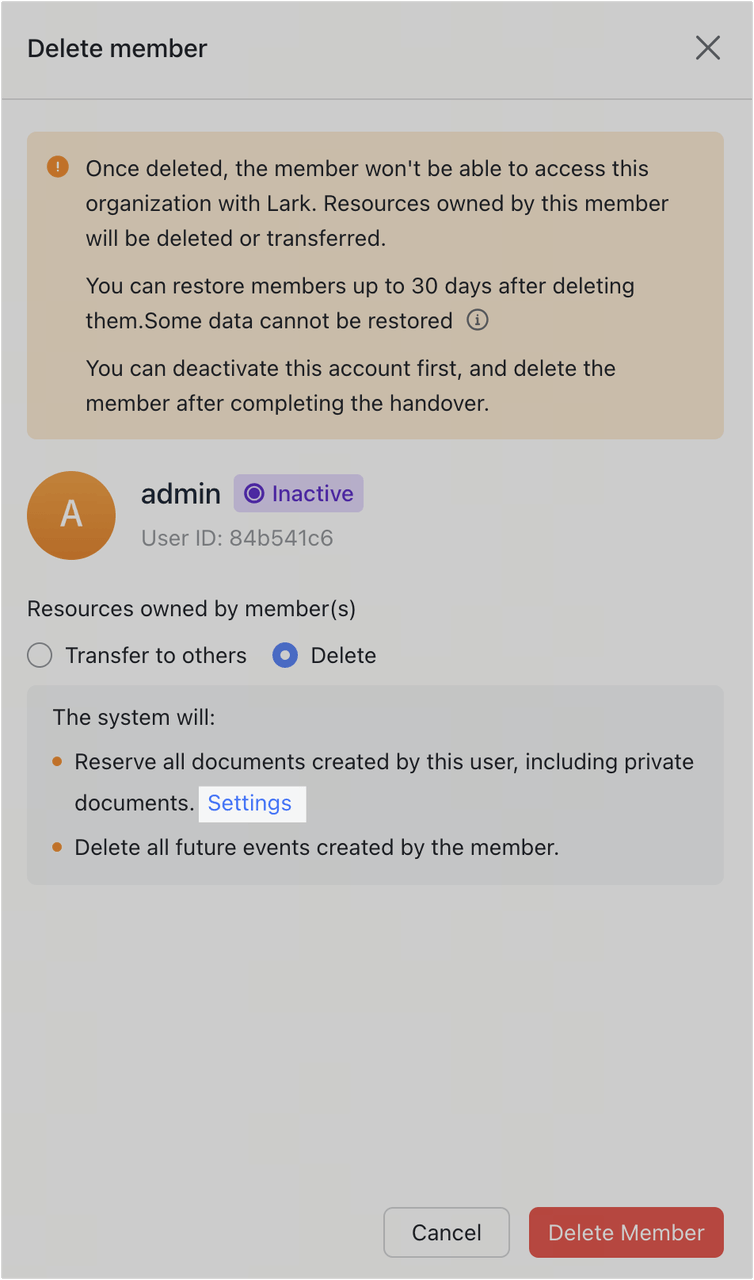Select the Transfer to others radio button
754x1280 pixels.
39,655
